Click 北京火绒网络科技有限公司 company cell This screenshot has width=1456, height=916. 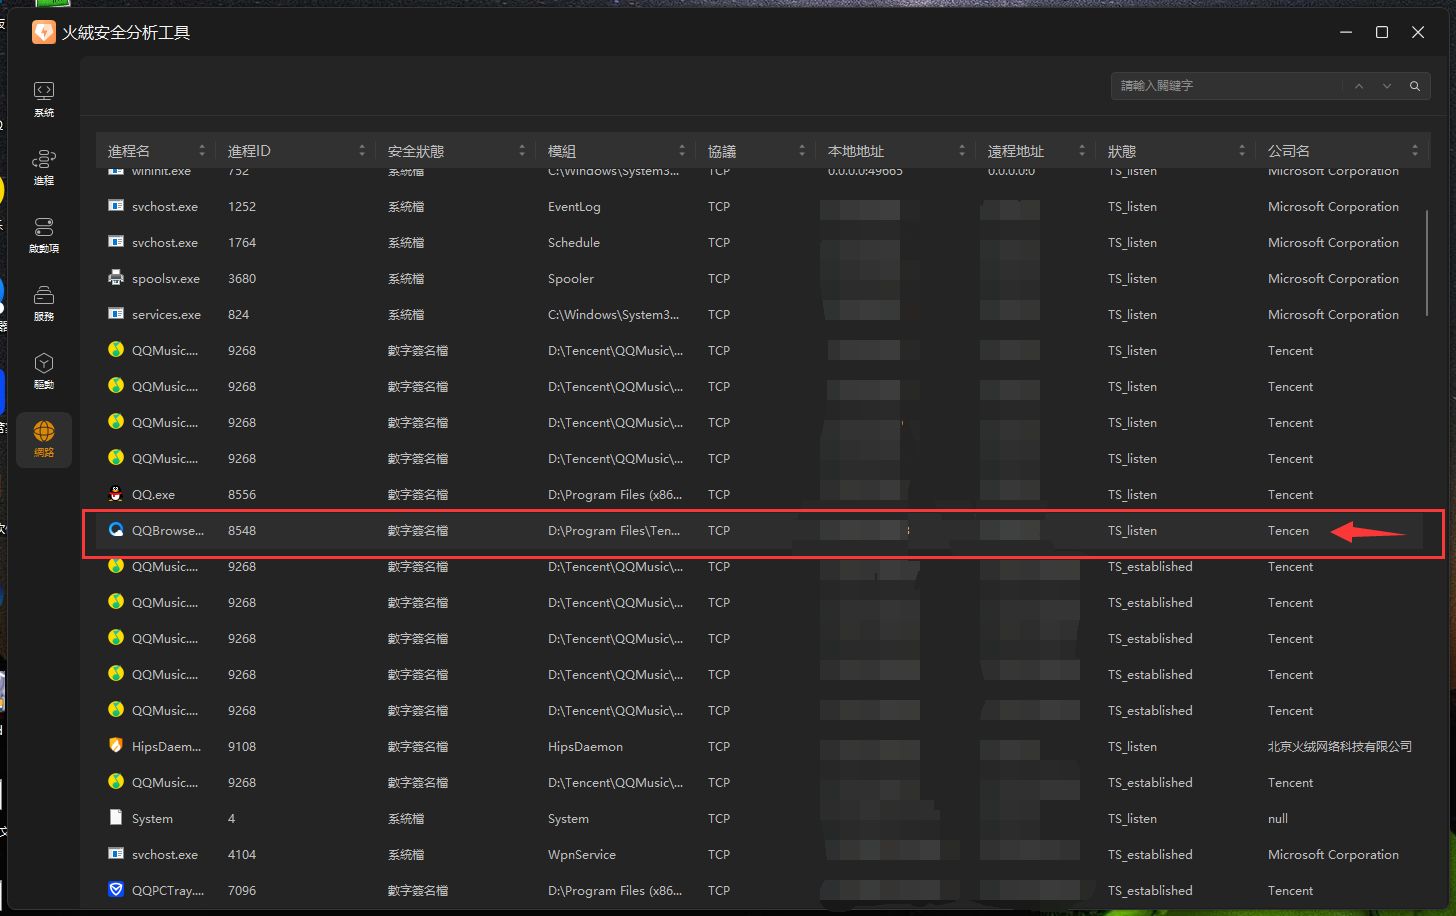(x=1340, y=747)
